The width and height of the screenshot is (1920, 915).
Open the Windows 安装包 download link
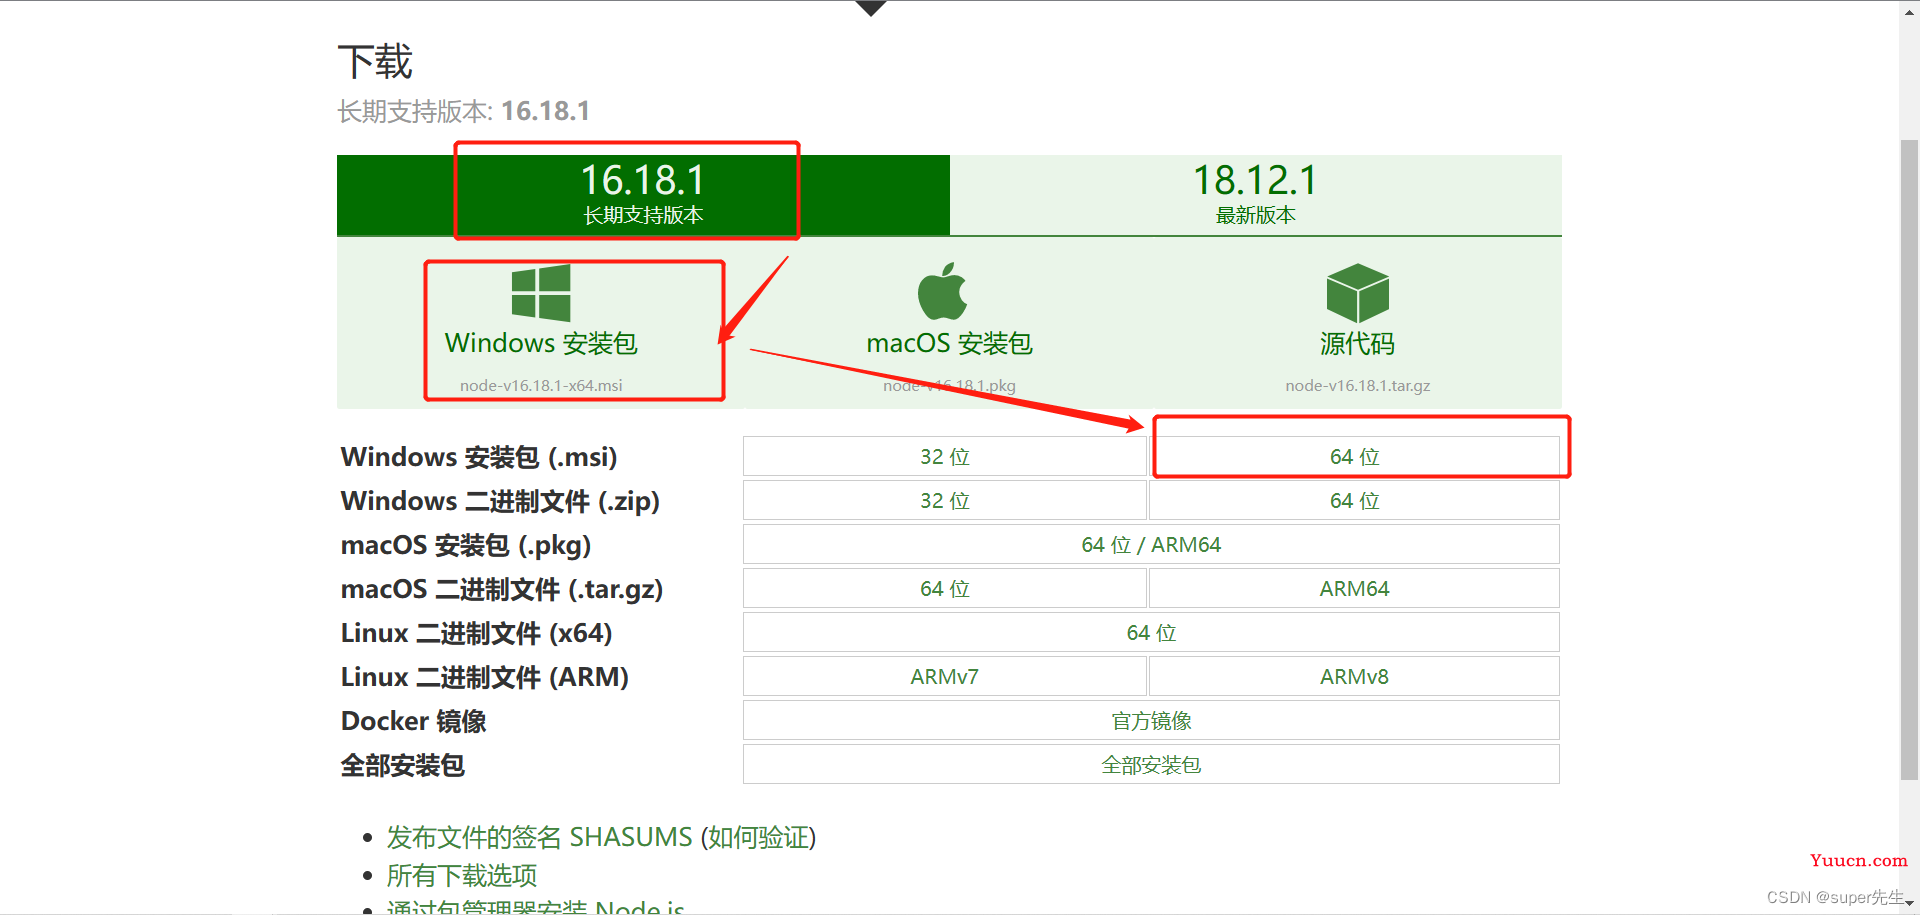click(x=541, y=343)
